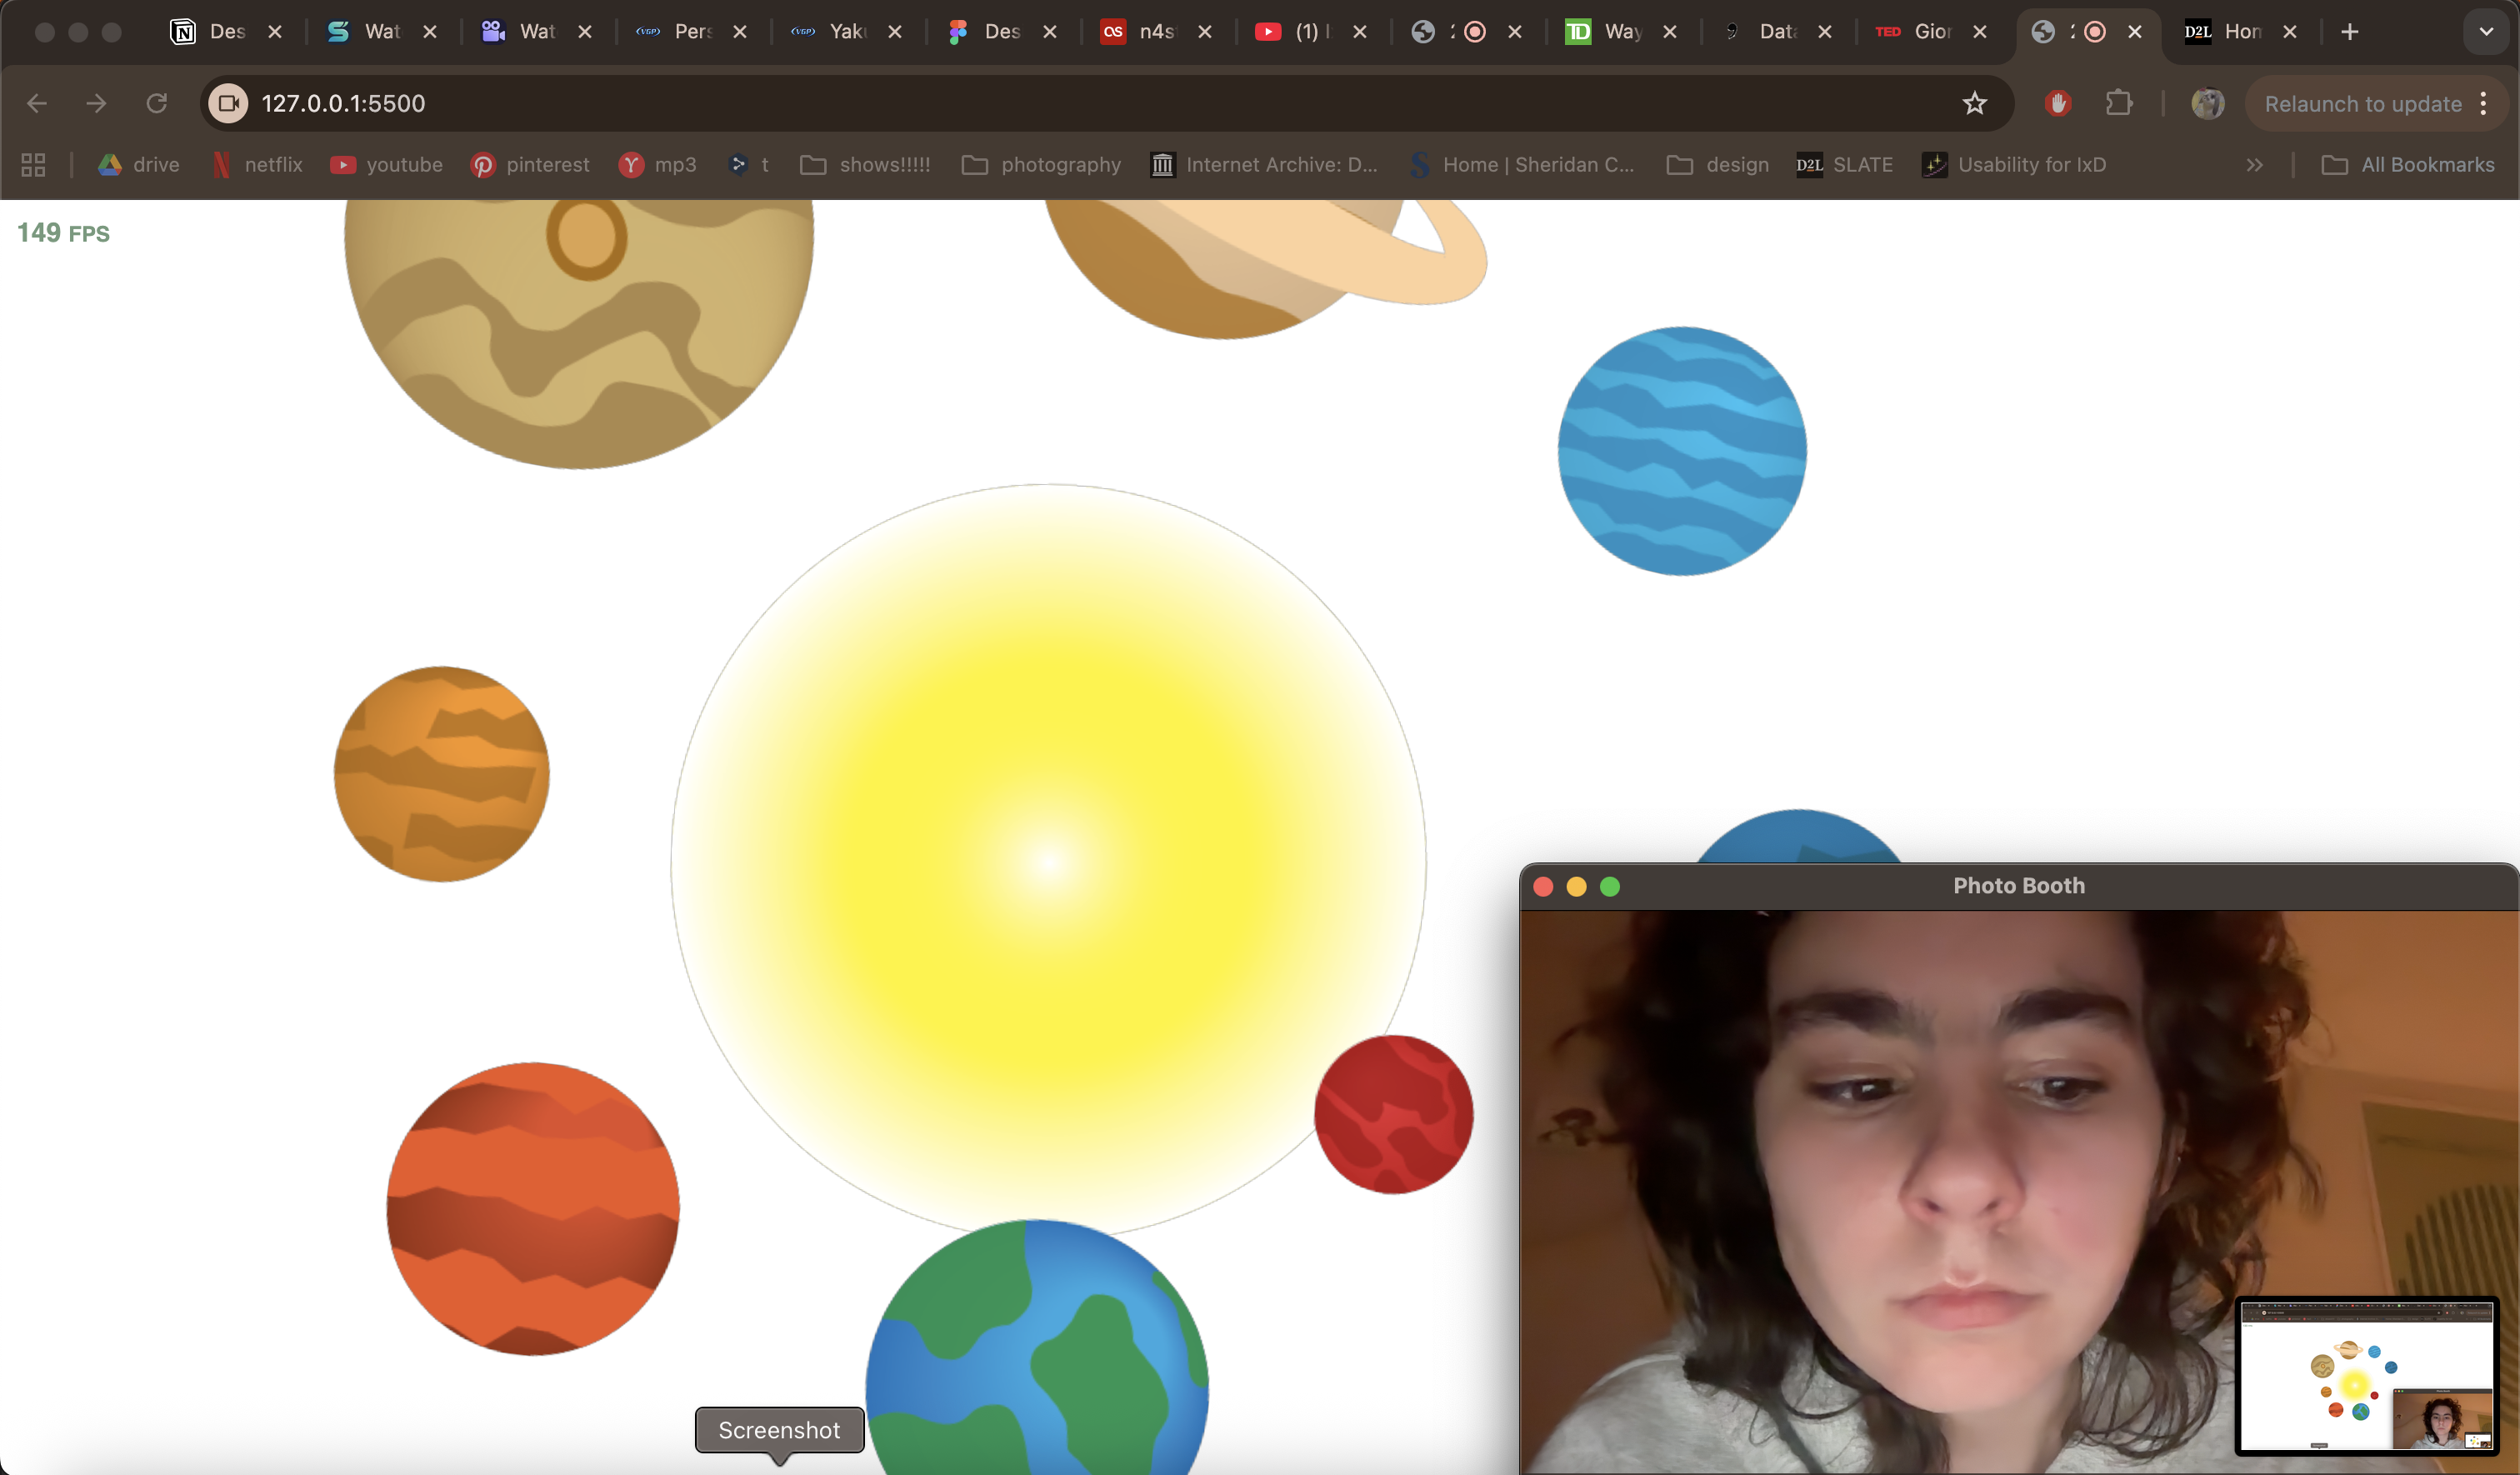Screen dimensions: 2520x1475
Task: Open the Chrome profile avatar
Action: click(2208, 103)
